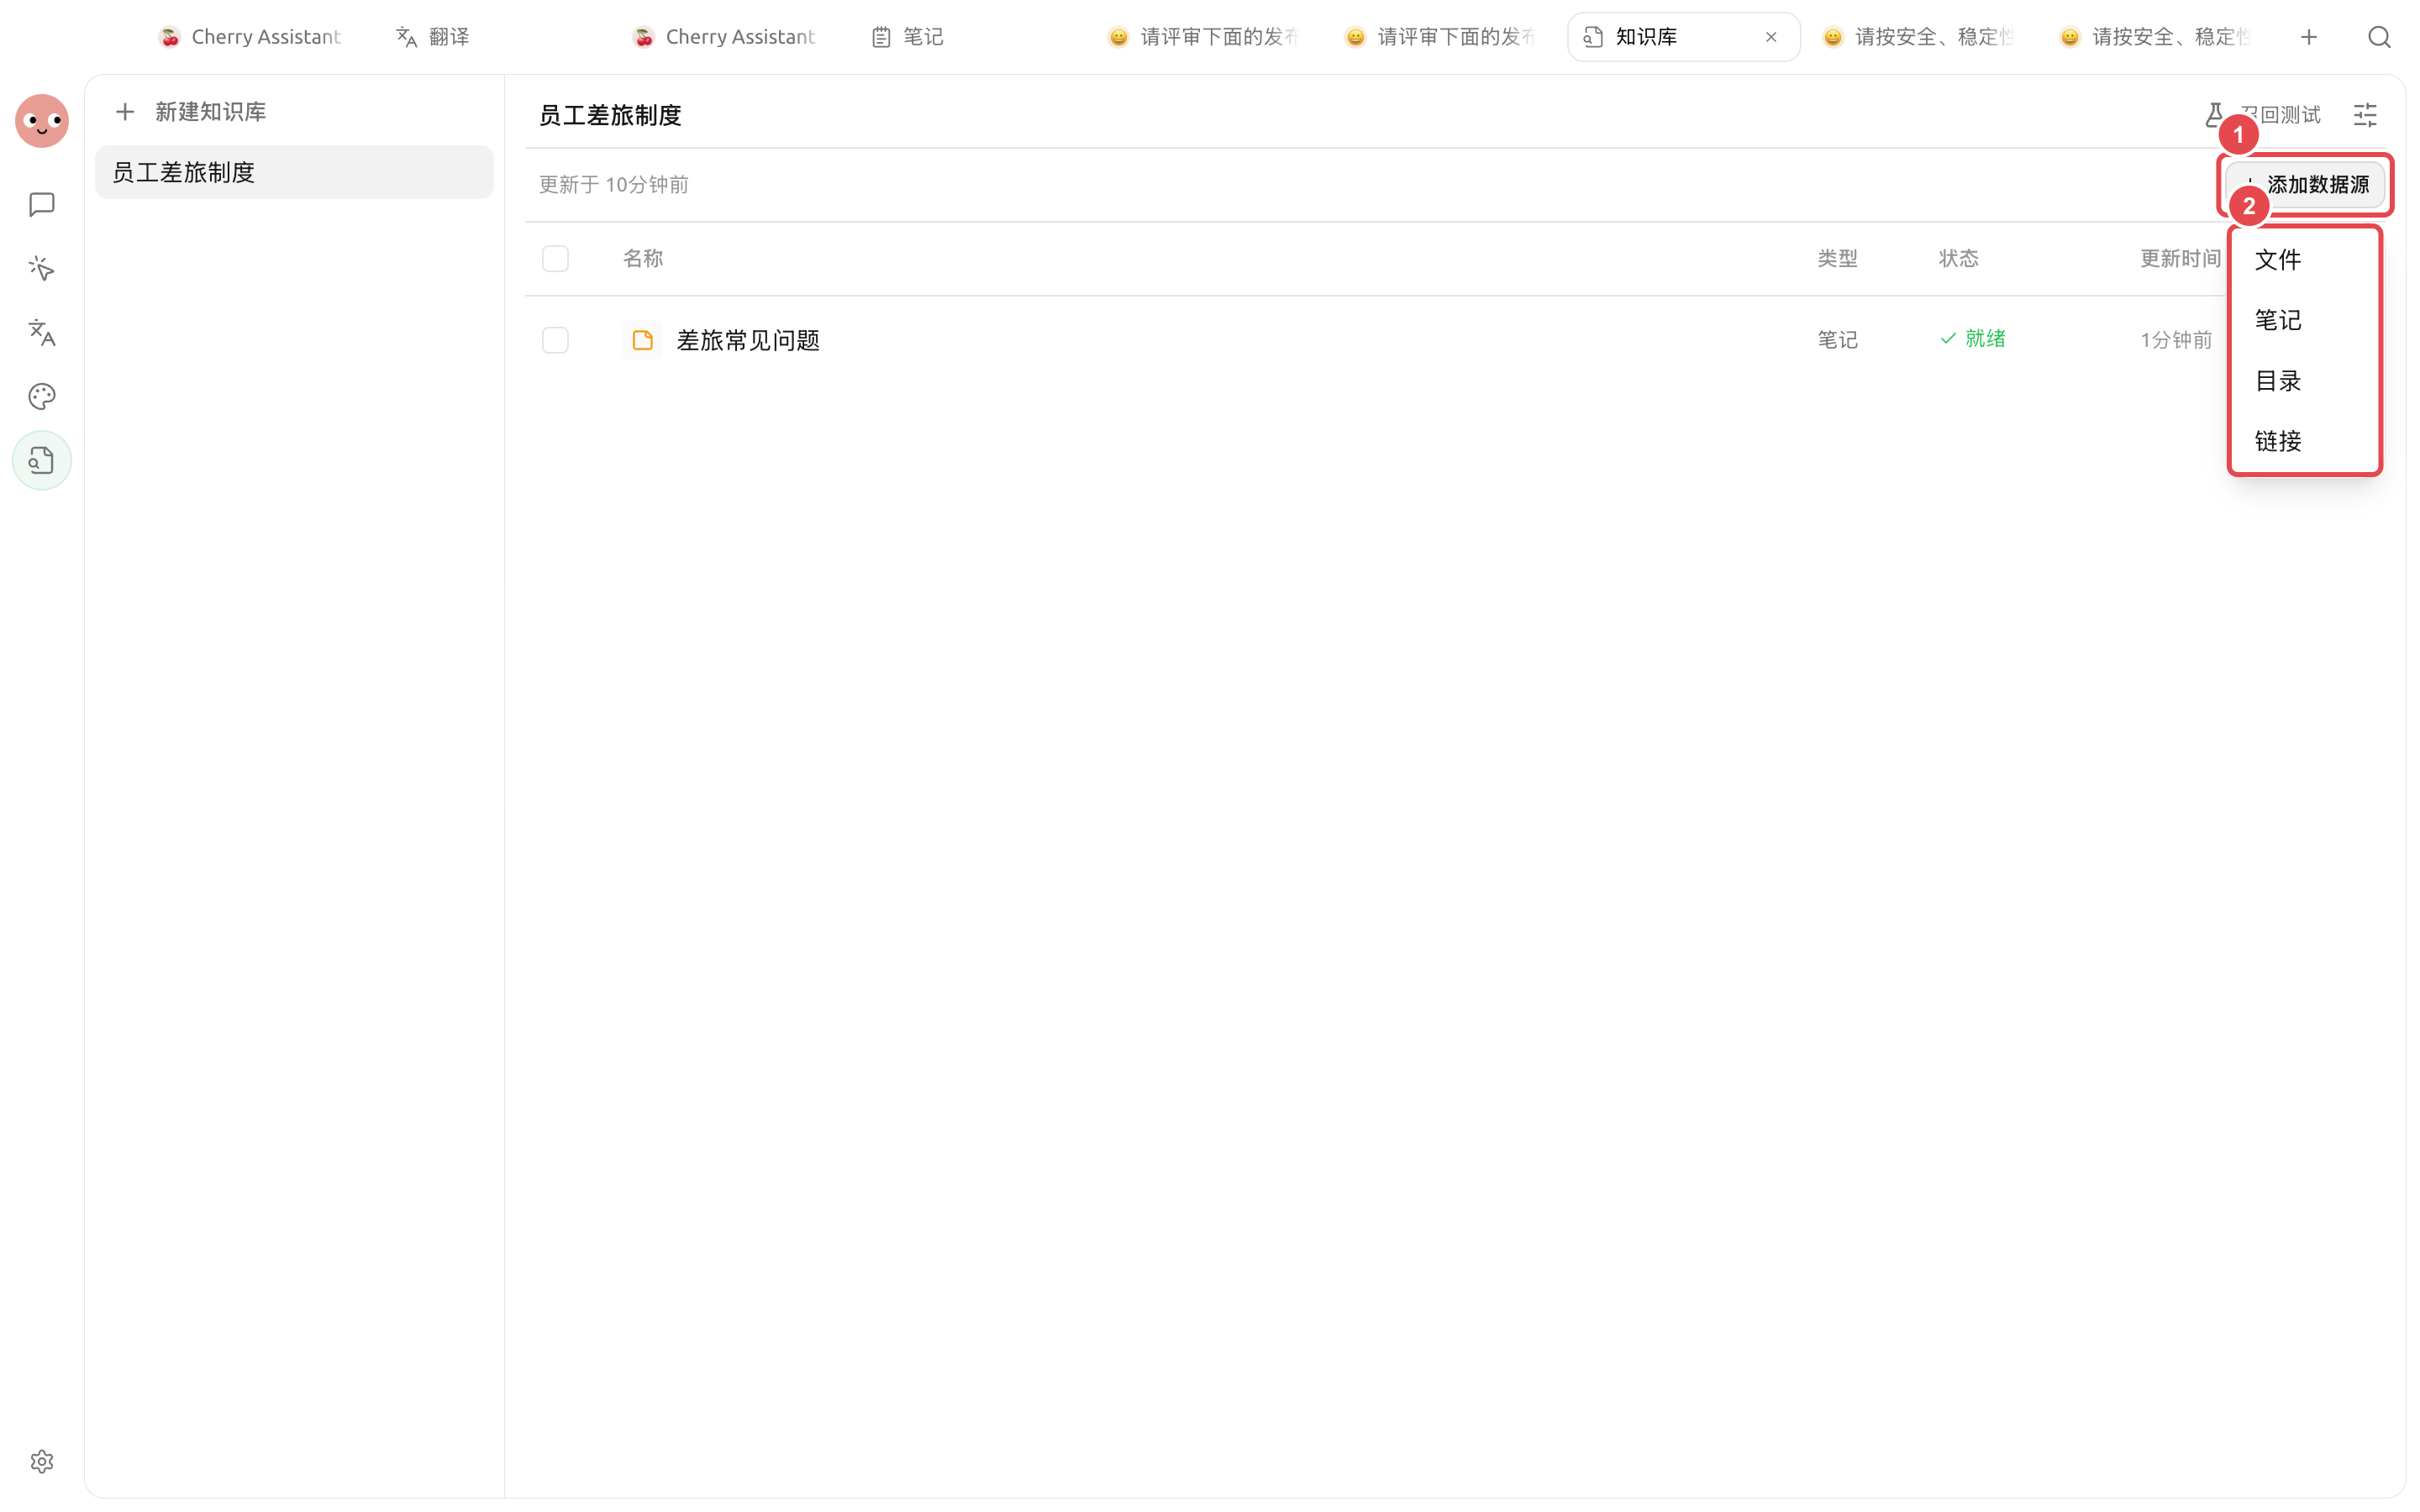The width and height of the screenshot is (2420, 1512).
Task: Open settings gear in the sidebar
Action: point(42,1461)
